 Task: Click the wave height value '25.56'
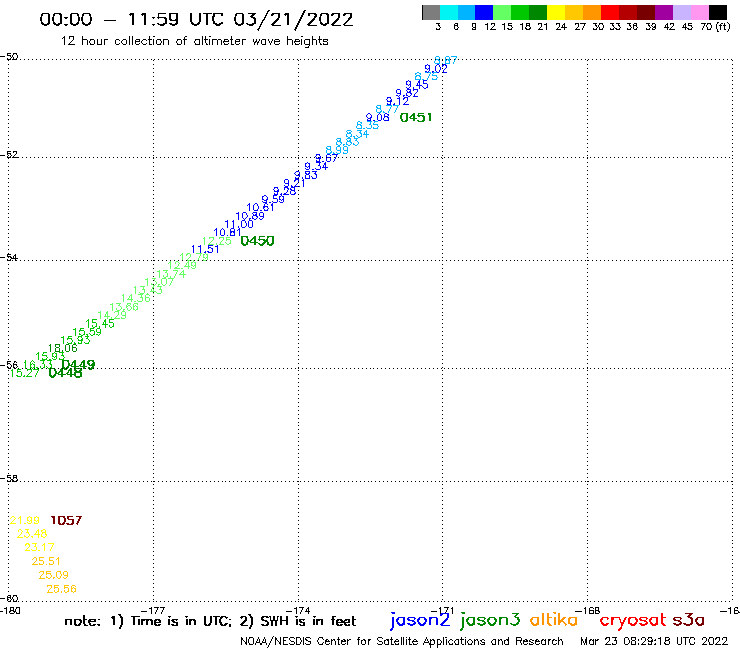(x=61, y=589)
